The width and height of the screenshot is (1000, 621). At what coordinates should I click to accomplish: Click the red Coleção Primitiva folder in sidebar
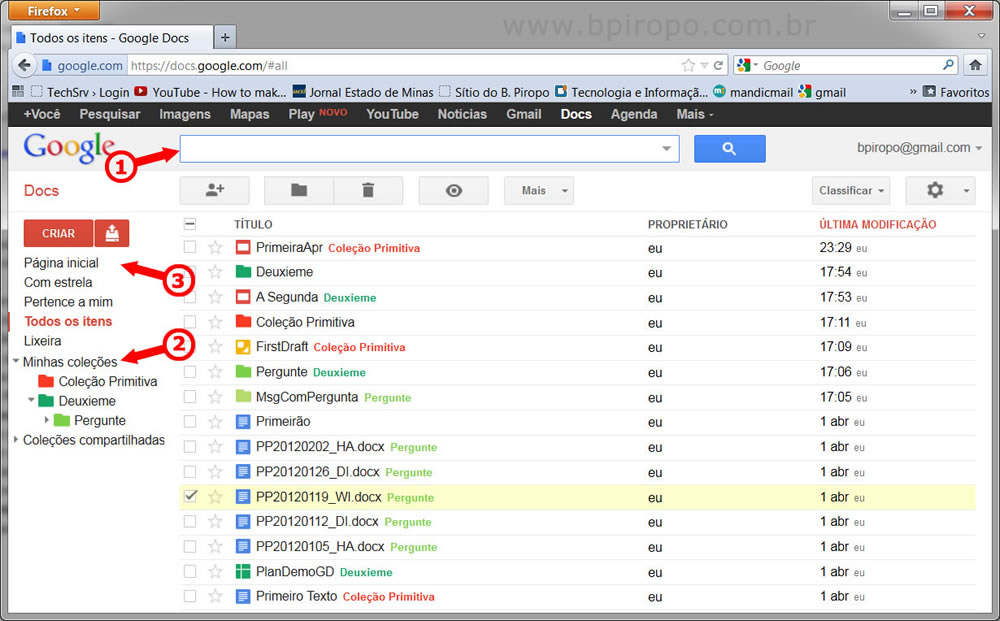click(x=46, y=381)
